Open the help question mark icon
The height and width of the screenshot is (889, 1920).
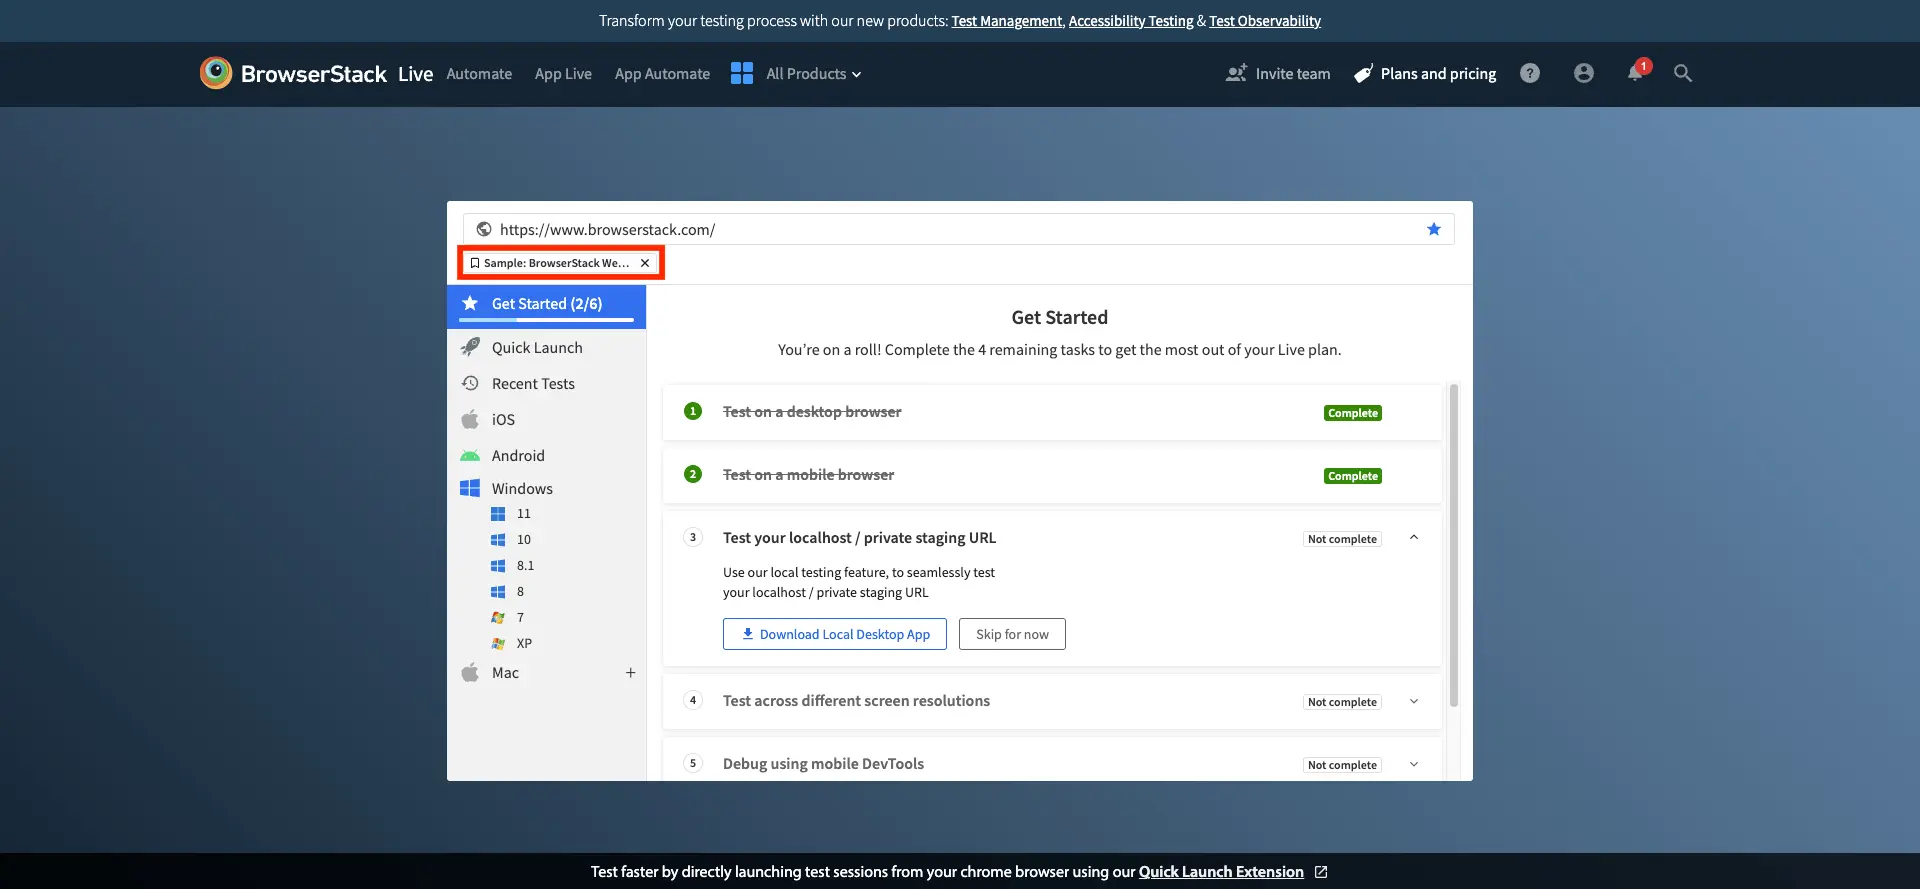click(1529, 73)
